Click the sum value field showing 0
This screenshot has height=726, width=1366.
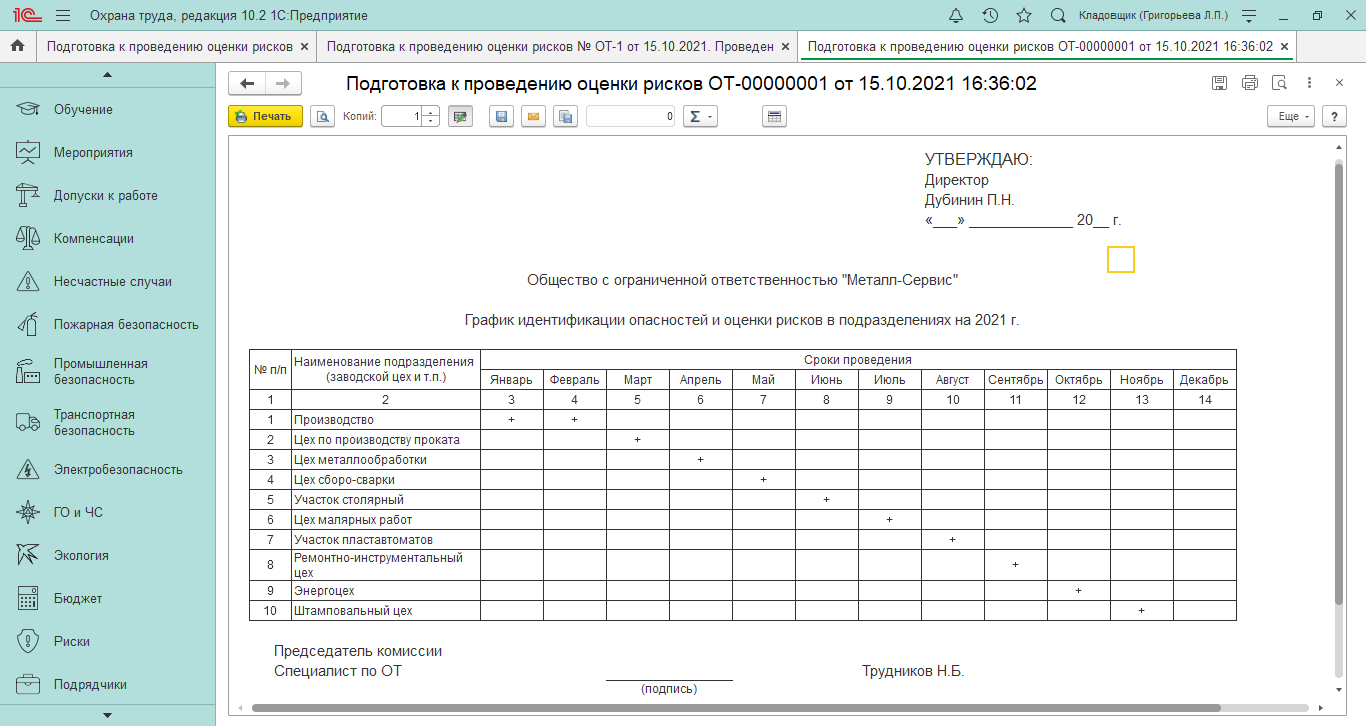[x=631, y=117]
